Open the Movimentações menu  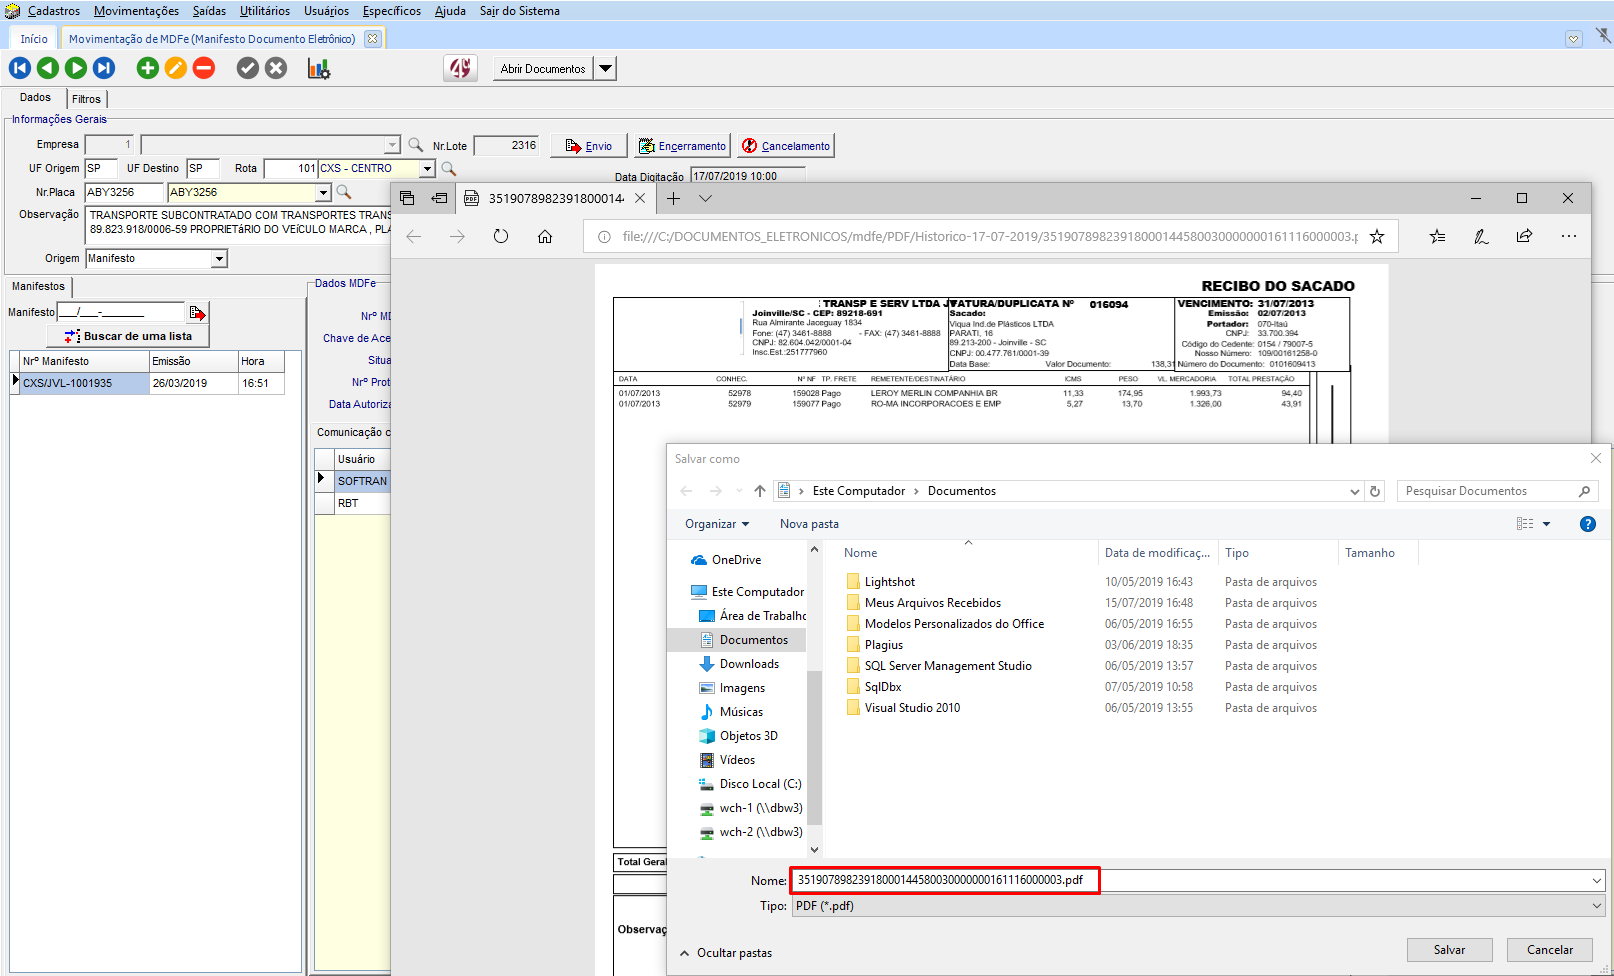pos(136,11)
